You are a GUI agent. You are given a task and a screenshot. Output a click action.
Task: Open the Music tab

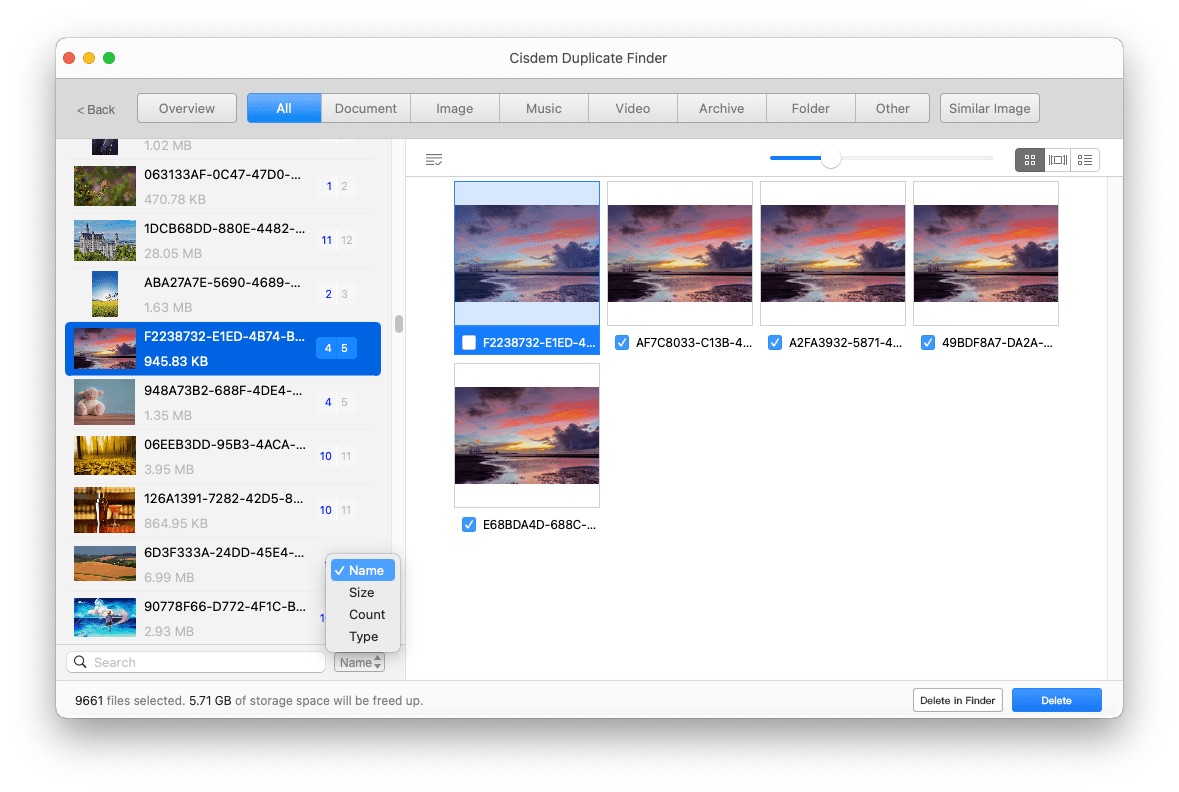click(543, 109)
